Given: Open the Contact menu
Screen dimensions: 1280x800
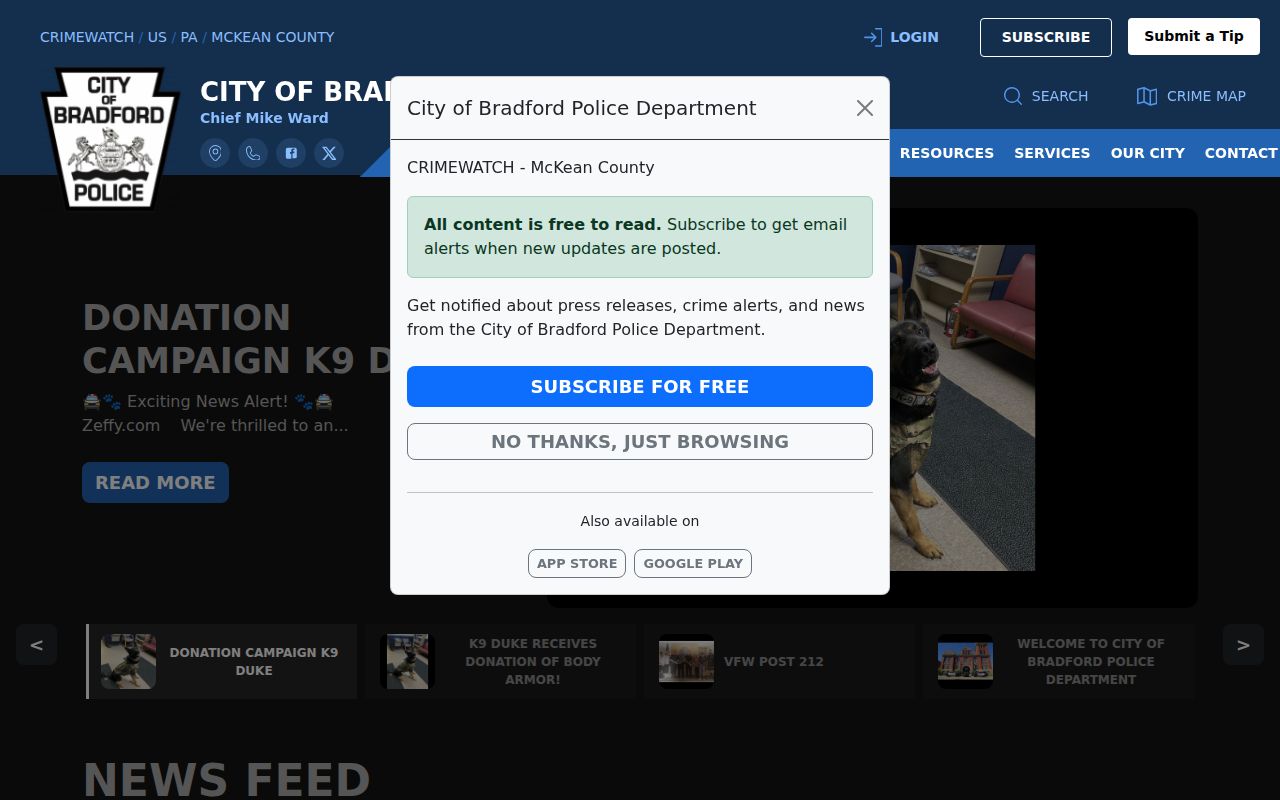Looking at the screenshot, I should click(x=1241, y=153).
